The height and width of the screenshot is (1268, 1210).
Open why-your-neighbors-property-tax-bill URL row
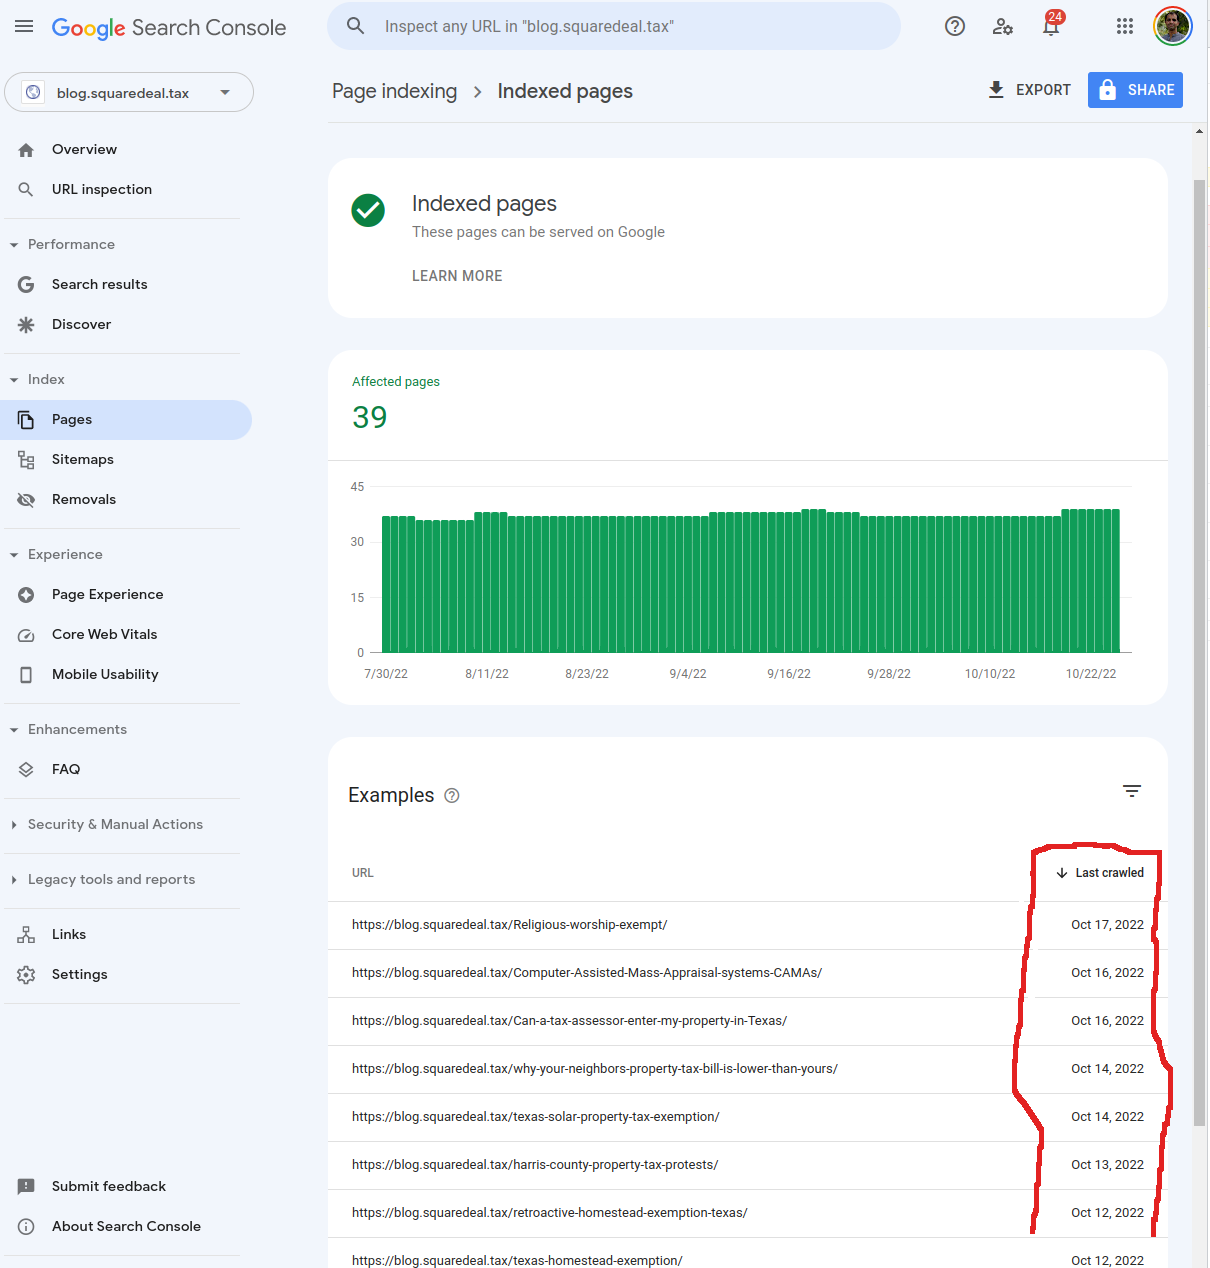coord(748,1069)
